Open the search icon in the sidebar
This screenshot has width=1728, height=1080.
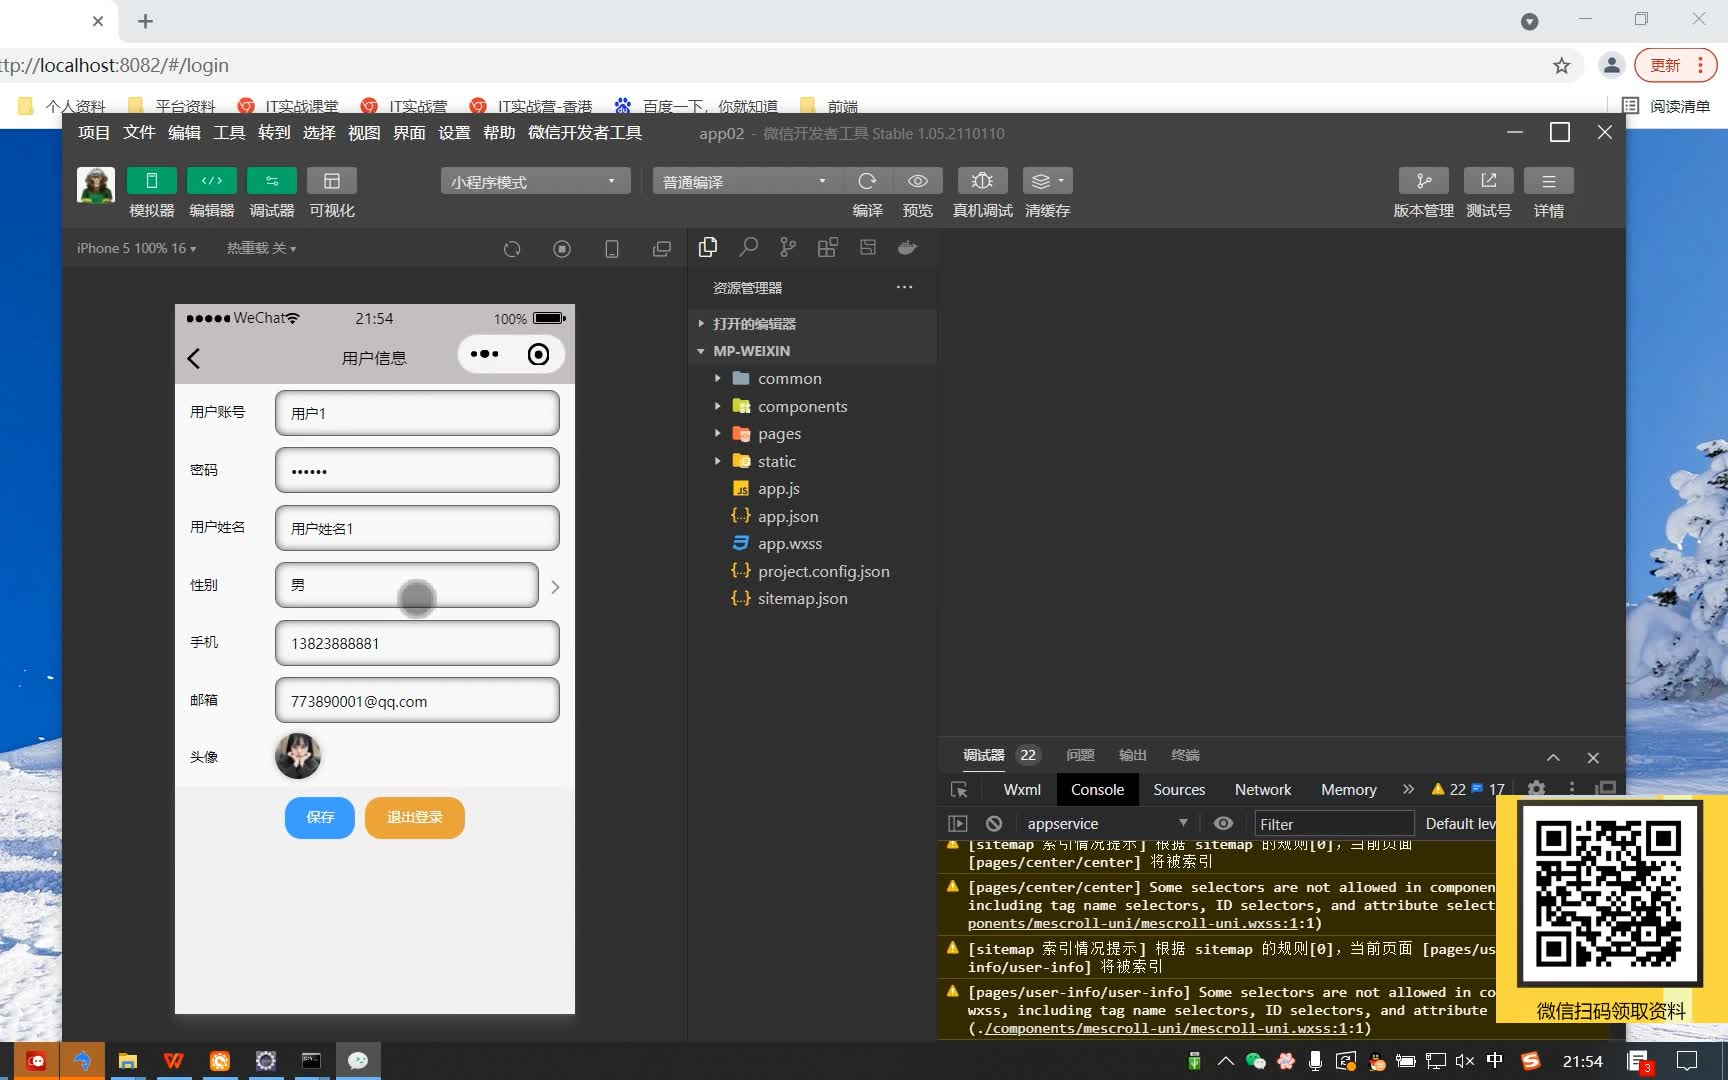point(748,247)
